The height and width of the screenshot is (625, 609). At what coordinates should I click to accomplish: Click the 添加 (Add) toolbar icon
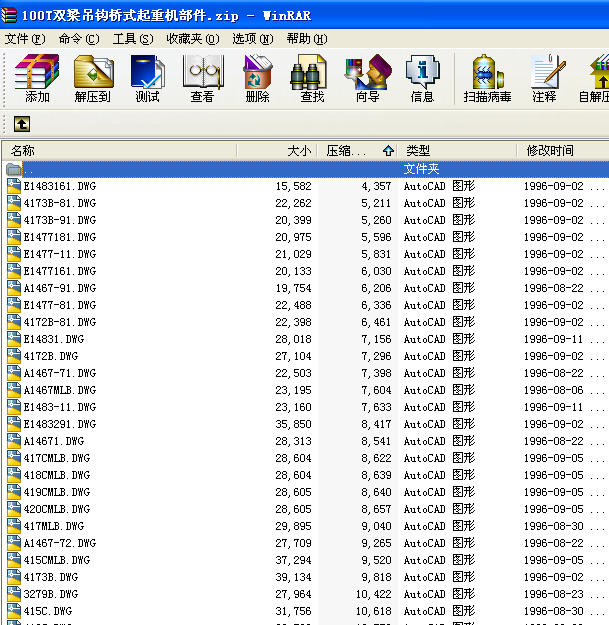click(x=37, y=79)
